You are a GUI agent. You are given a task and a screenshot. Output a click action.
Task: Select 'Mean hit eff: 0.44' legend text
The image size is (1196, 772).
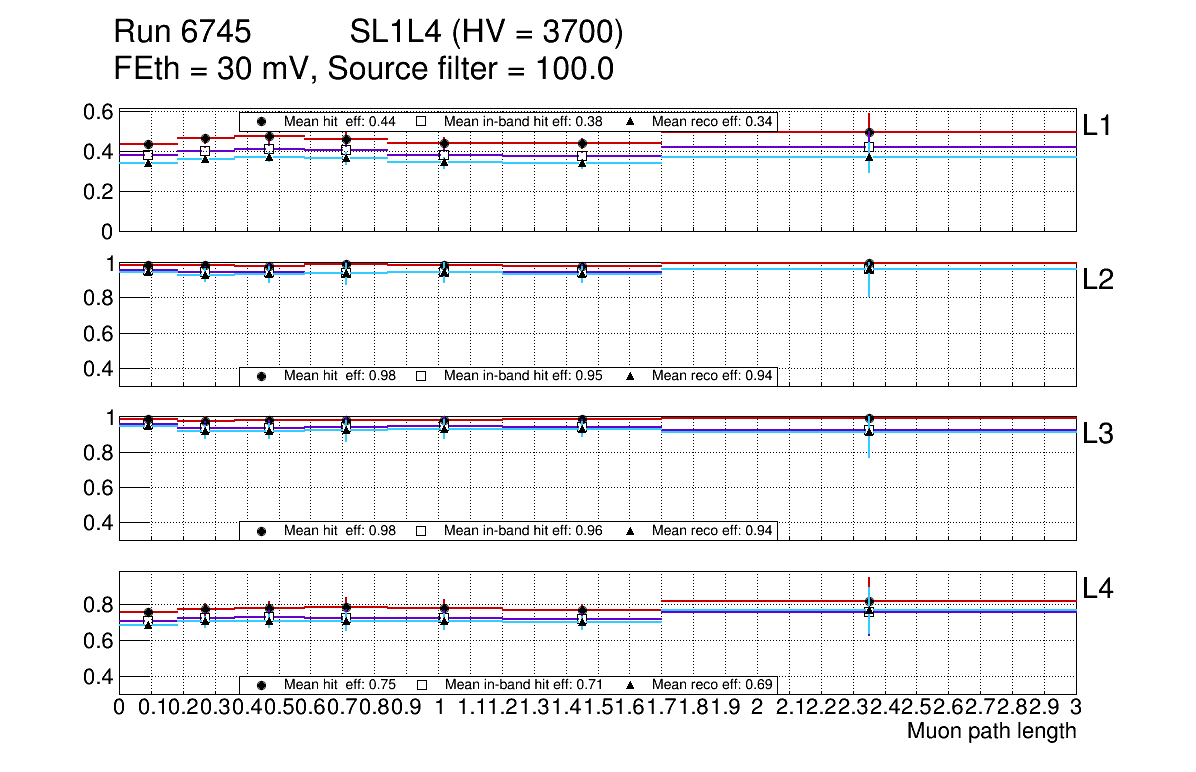tap(340, 122)
